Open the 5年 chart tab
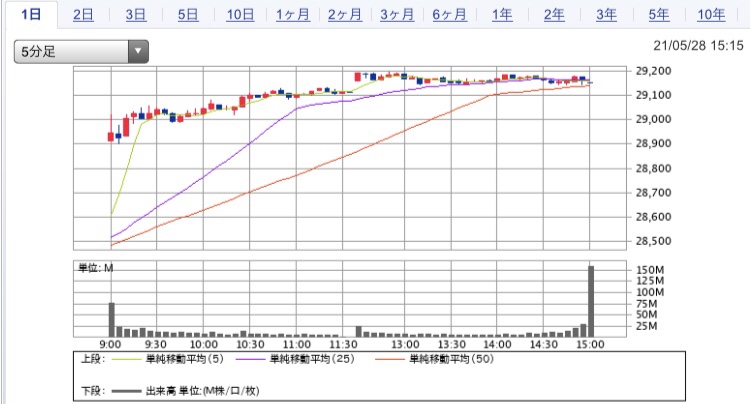750x404 pixels. (x=659, y=15)
